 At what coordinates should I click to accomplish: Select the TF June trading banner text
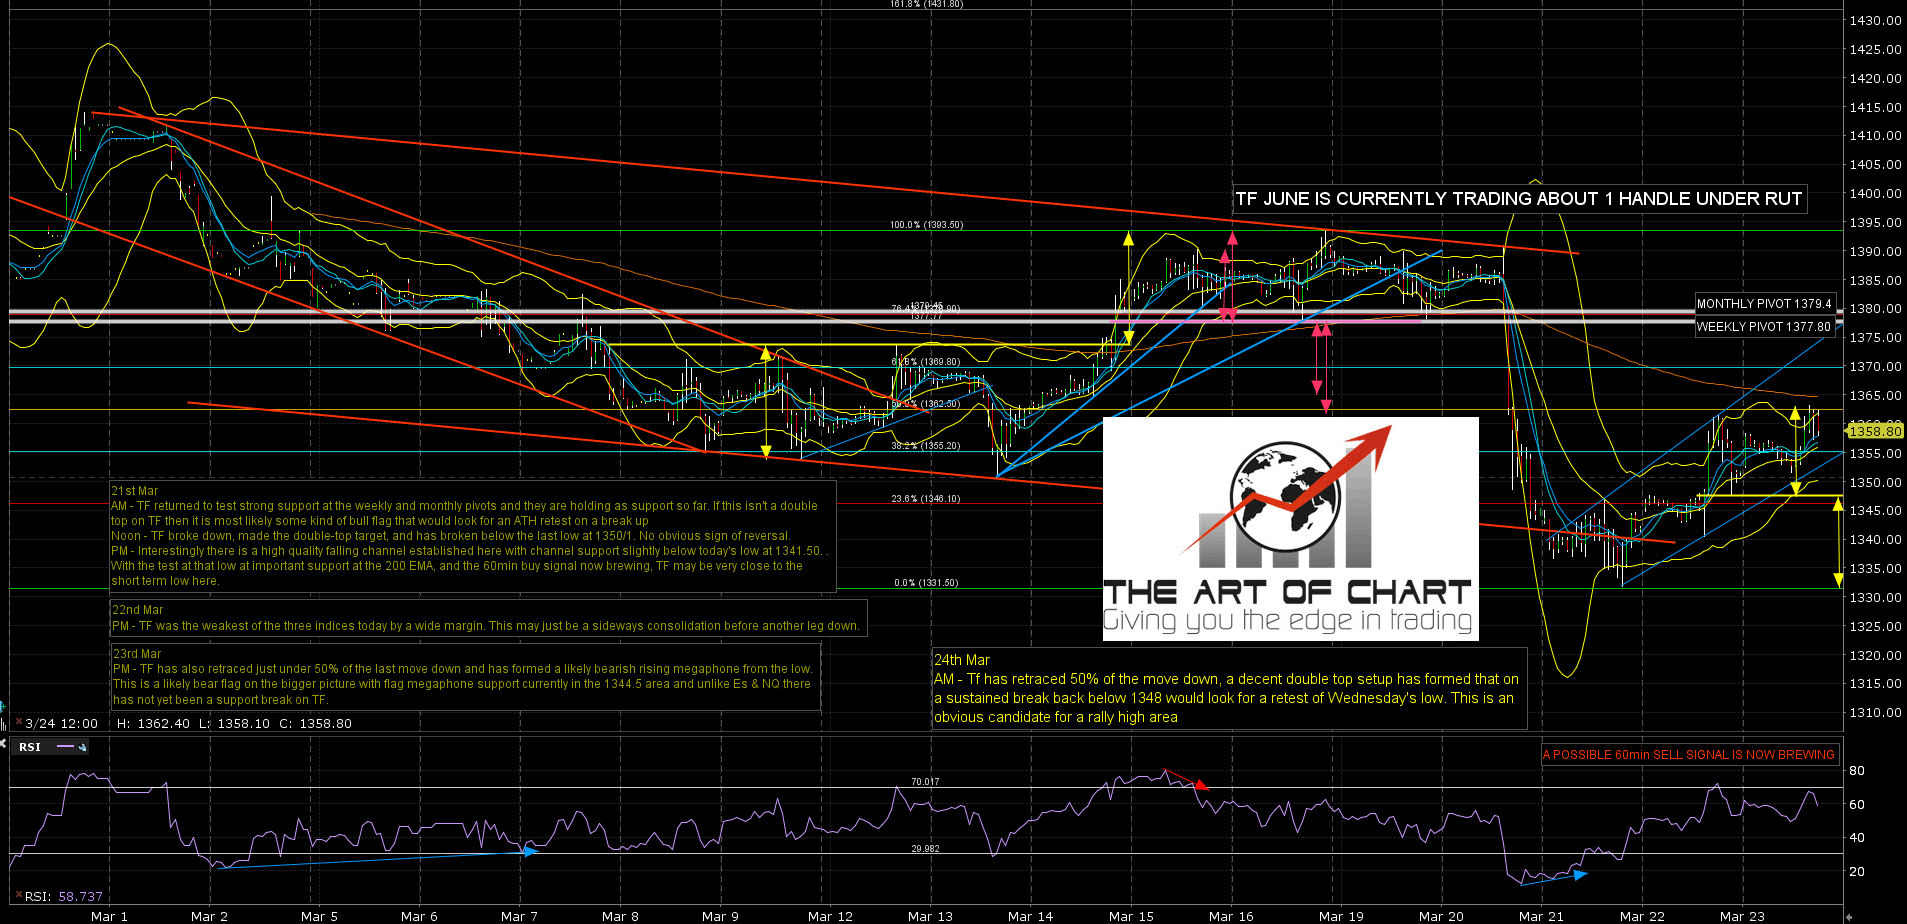pyautogui.click(x=1518, y=199)
